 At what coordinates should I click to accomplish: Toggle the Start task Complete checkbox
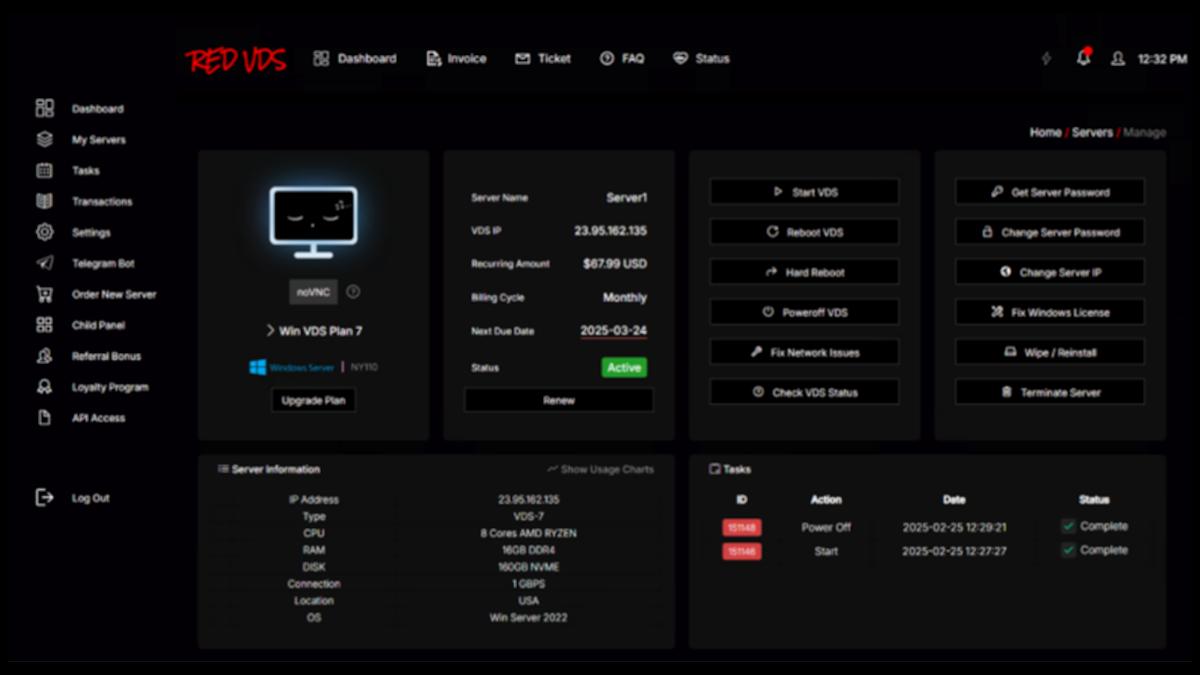point(1068,550)
